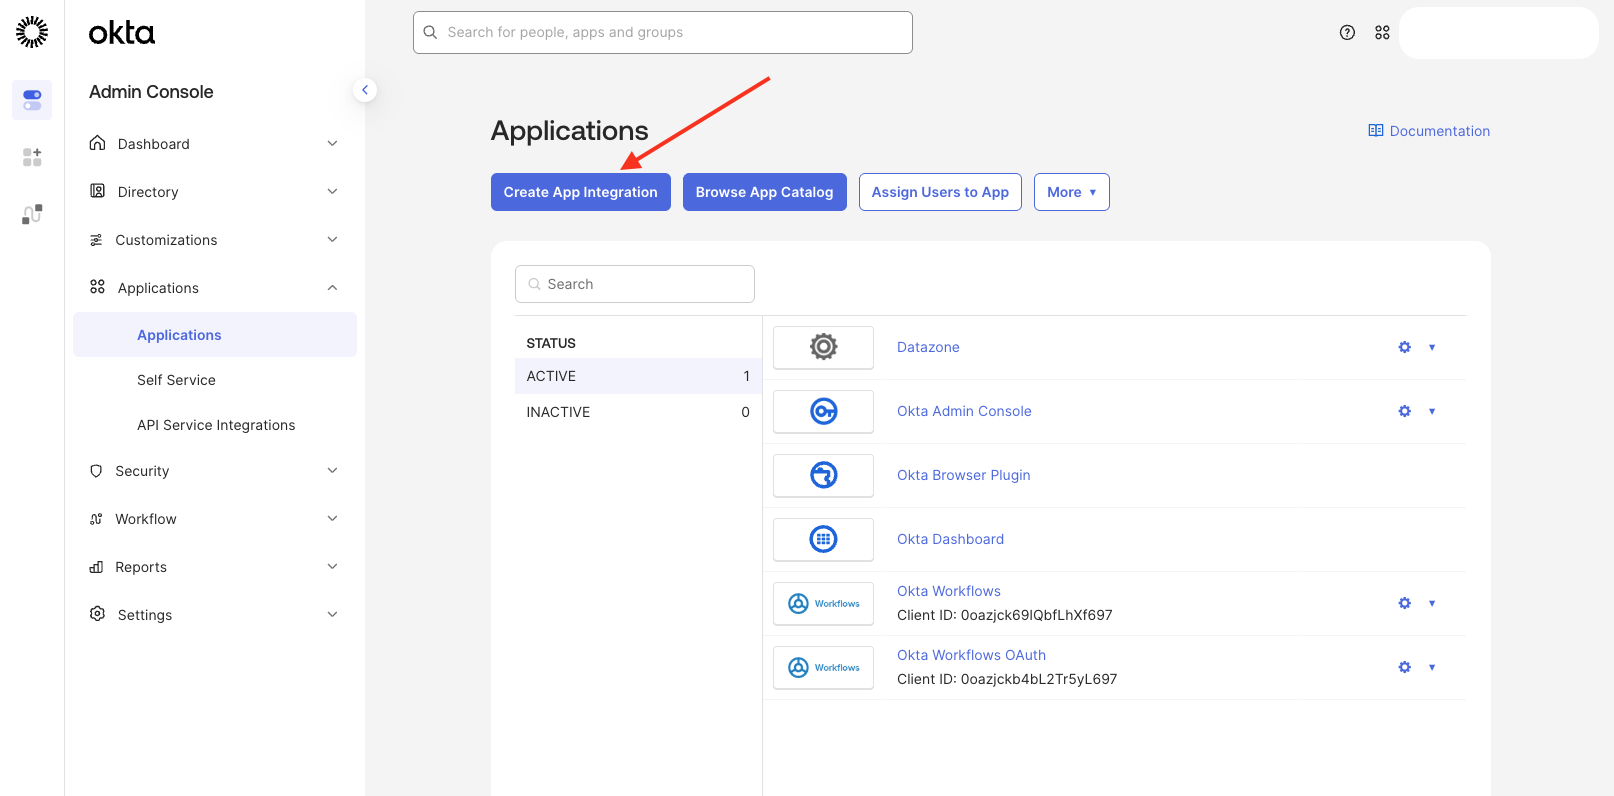Image resolution: width=1614 pixels, height=796 pixels.
Task: Open the admin toggle icon in the rail
Action: point(32,100)
